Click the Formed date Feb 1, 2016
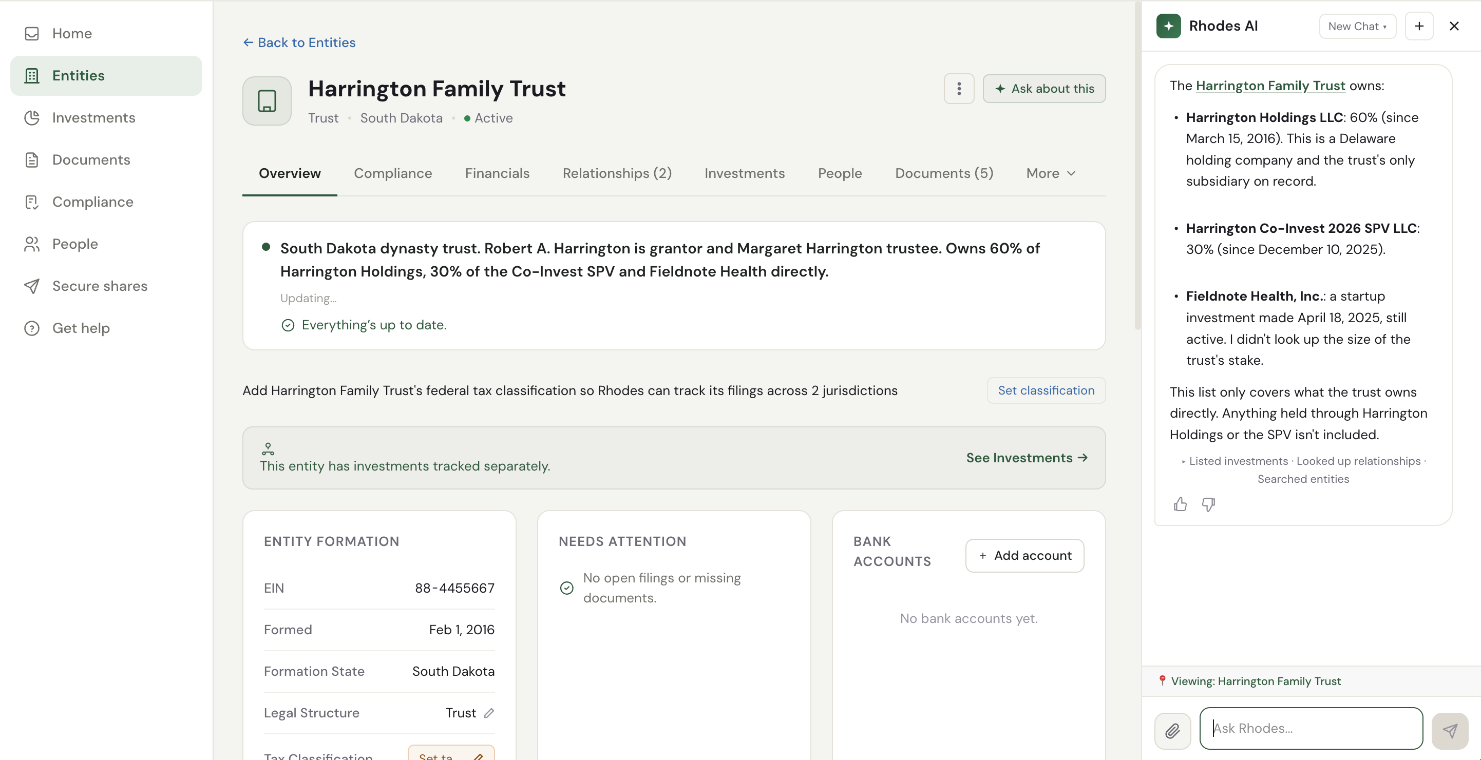Viewport: 1481px width, 760px height. 462,630
